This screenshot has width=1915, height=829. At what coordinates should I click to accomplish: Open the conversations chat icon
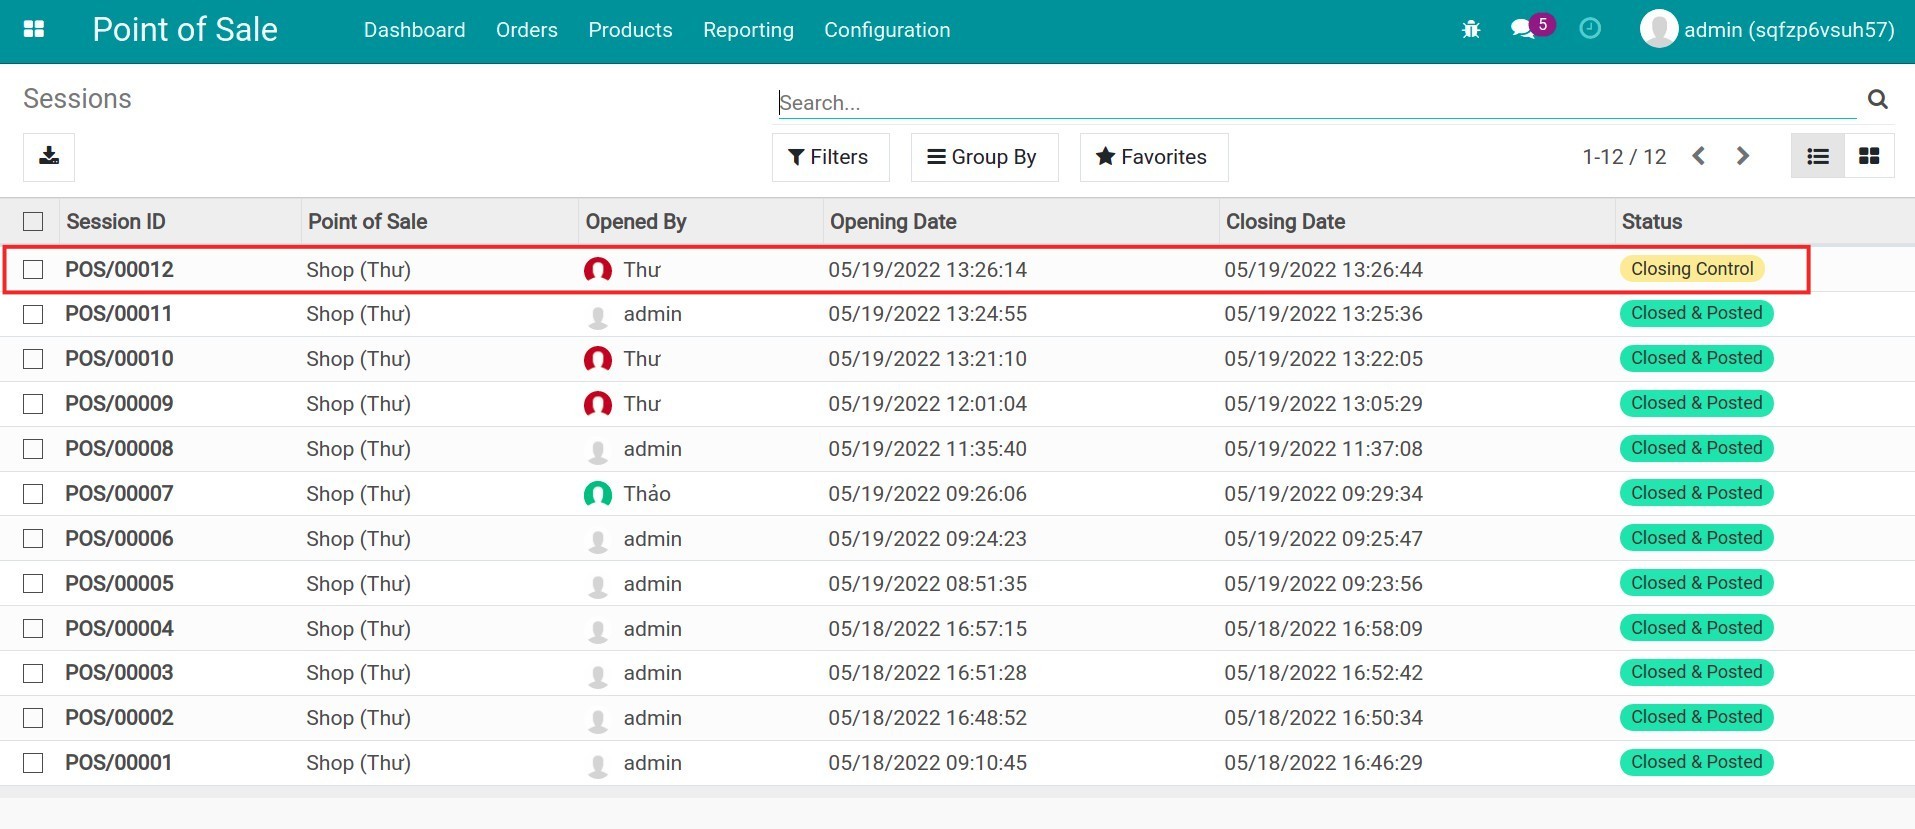click(x=1523, y=29)
